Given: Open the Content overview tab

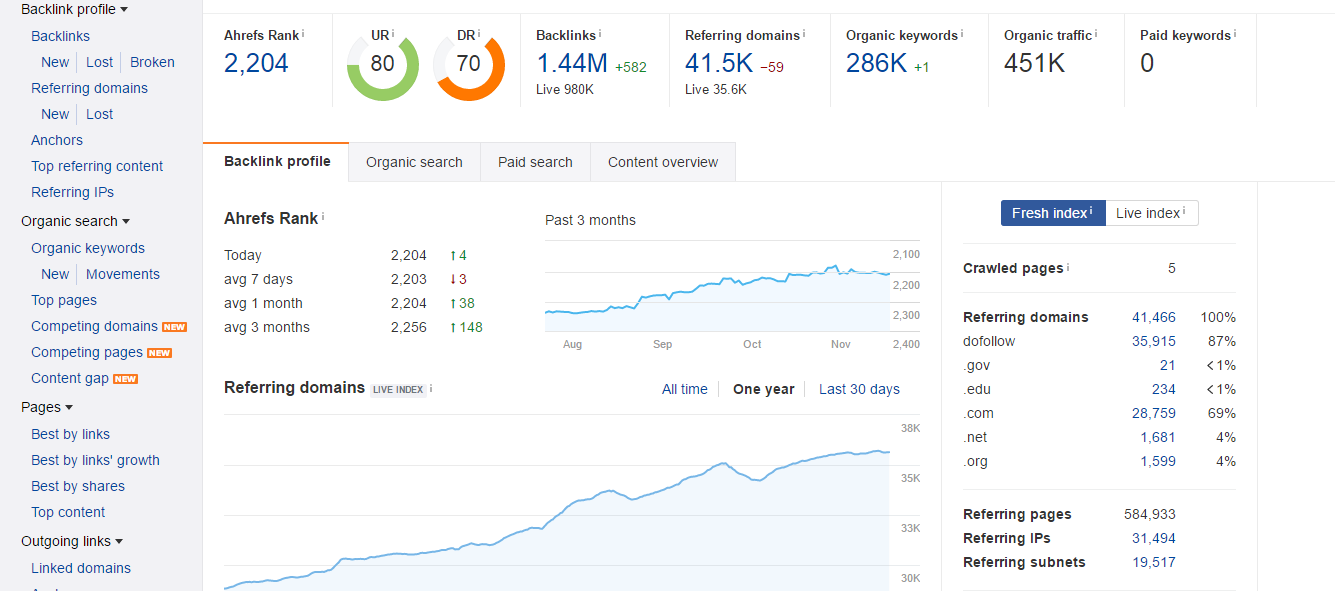Looking at the screenshot, I should (x=663, y=162).
